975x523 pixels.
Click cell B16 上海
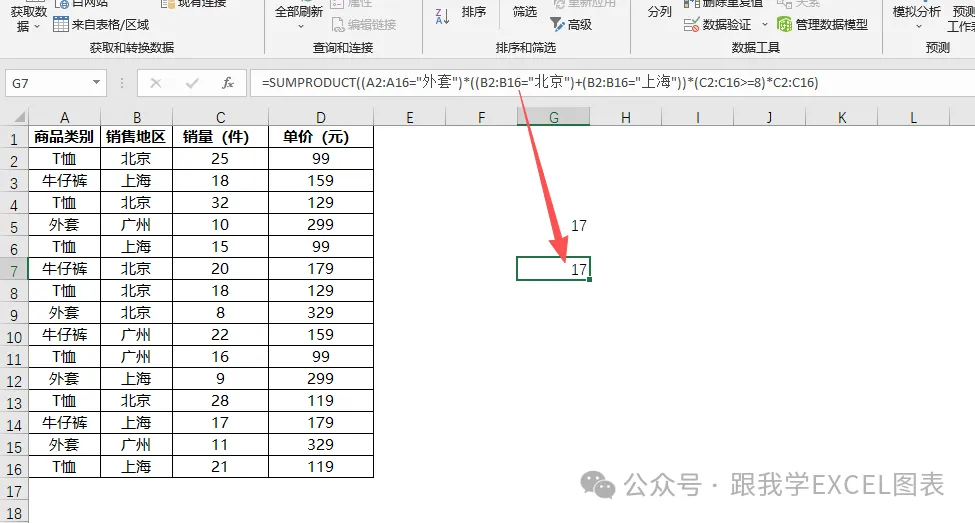(x=136, y=466)
